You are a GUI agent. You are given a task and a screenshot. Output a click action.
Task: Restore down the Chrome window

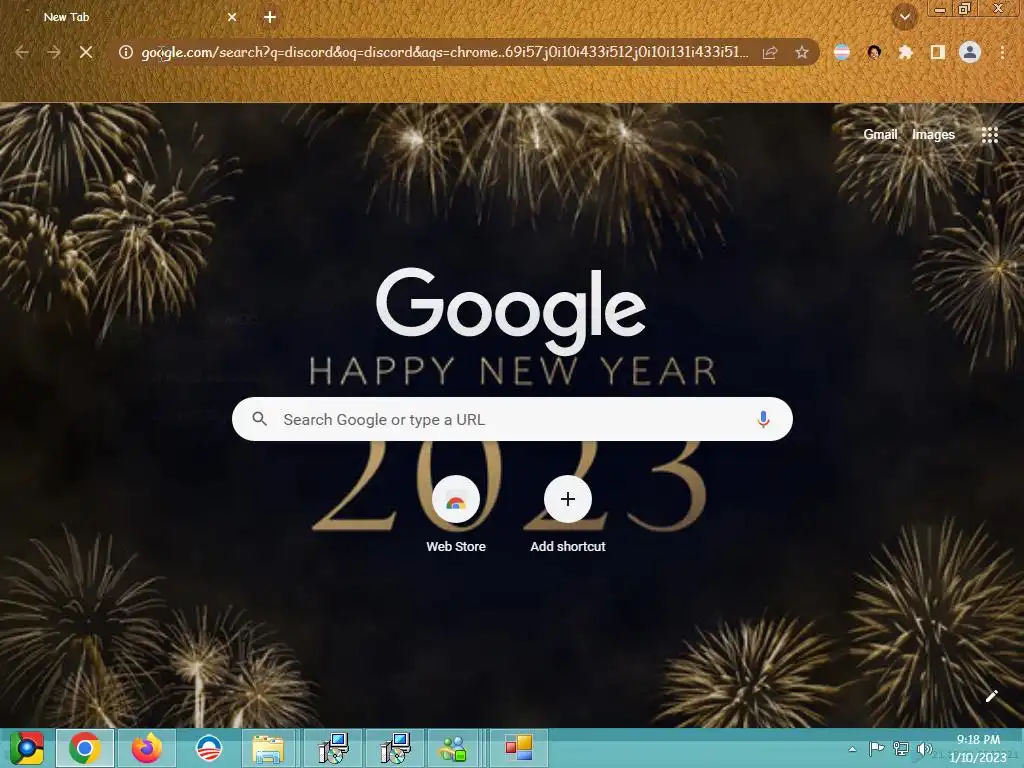[x=965, y=8]
